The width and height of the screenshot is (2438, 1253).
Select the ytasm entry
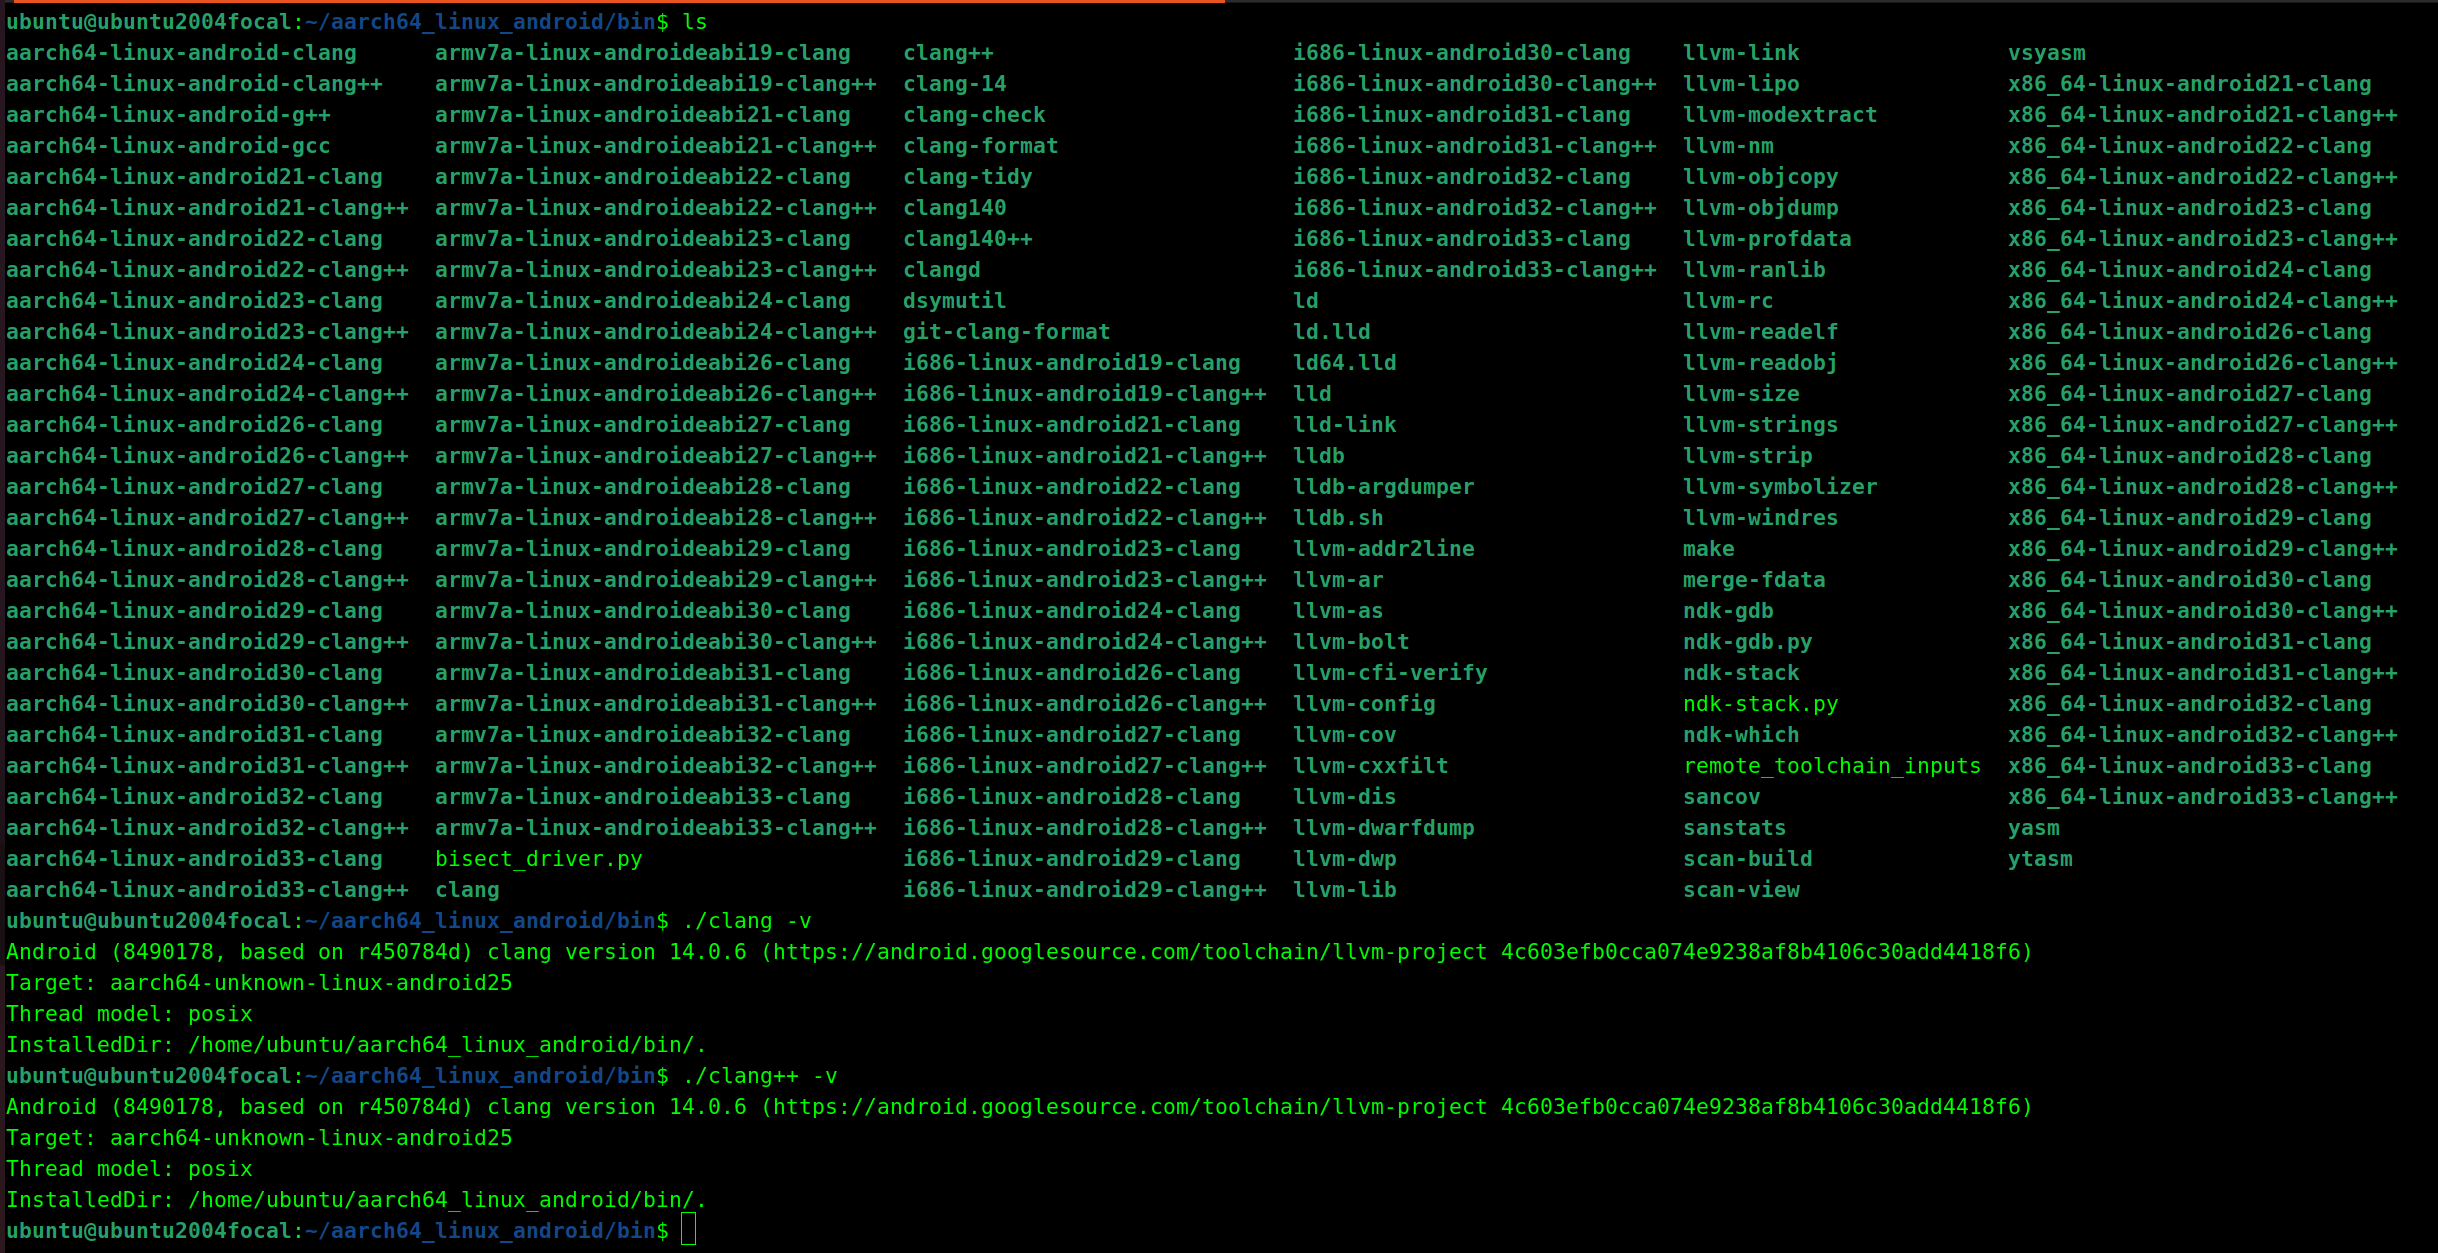(2040, 859)
